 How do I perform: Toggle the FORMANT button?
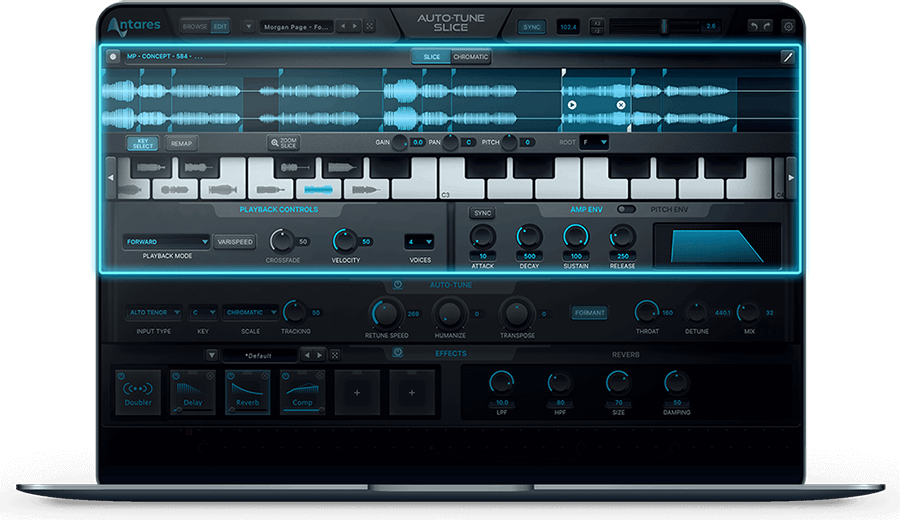click(589, 313)
